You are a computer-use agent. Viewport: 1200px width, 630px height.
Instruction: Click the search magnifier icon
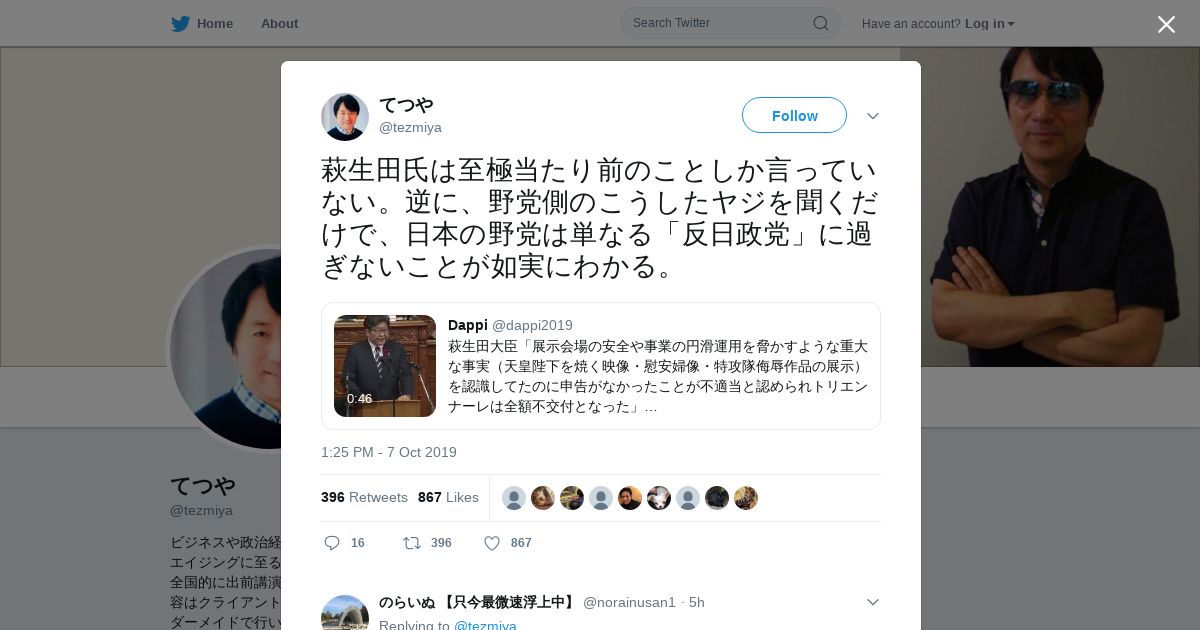(820, 23)
